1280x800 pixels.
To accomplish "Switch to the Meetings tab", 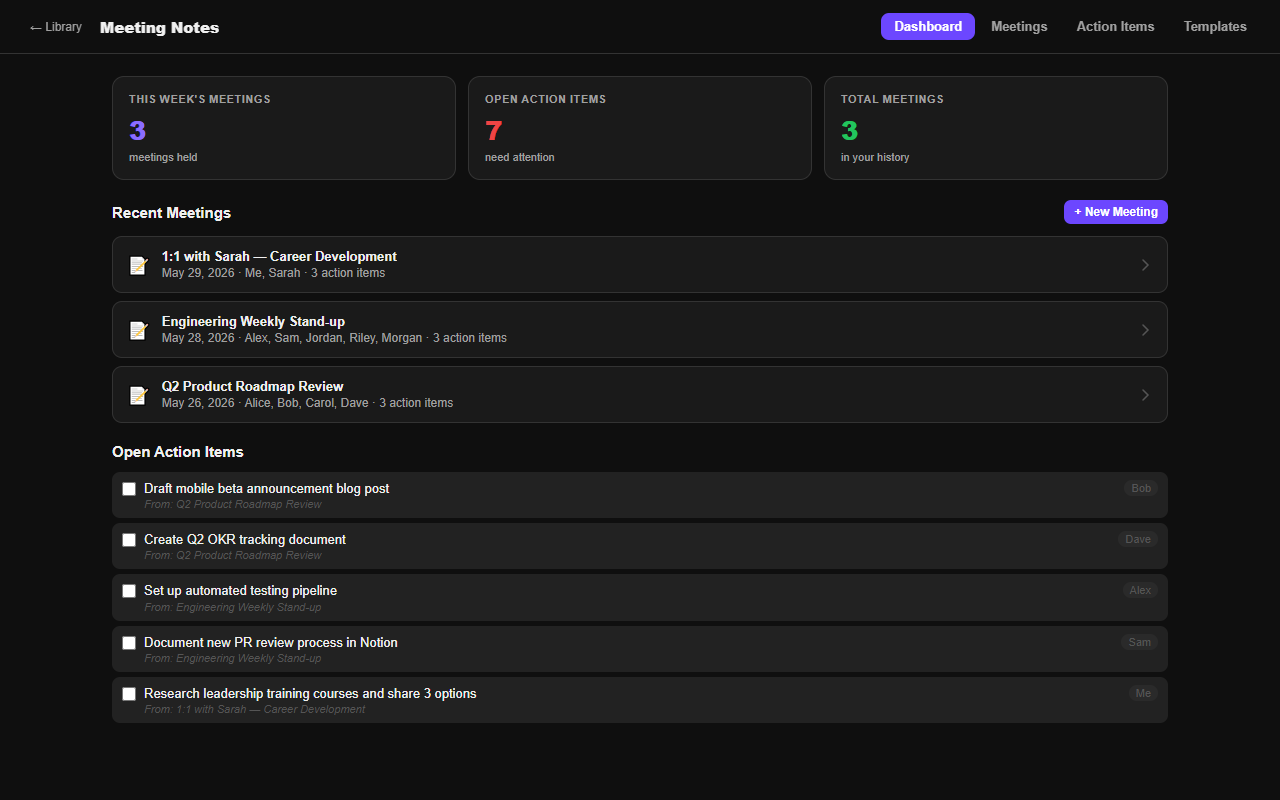I will 1019,27.
